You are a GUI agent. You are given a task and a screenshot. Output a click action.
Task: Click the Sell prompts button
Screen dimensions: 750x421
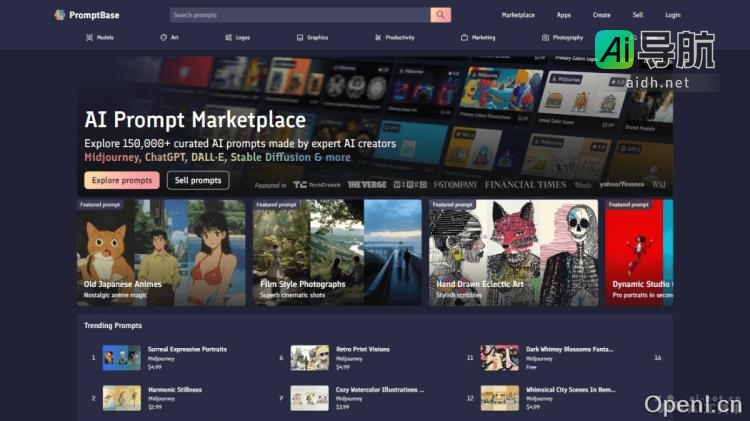(x=198, y=180)
